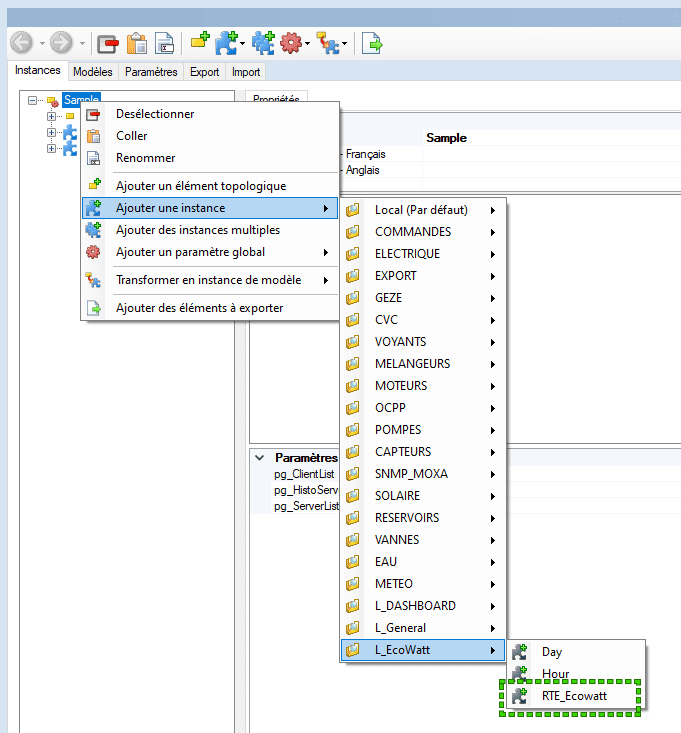
Task: Choose Ajouter des instances multiples
Action: click(210, 230)
